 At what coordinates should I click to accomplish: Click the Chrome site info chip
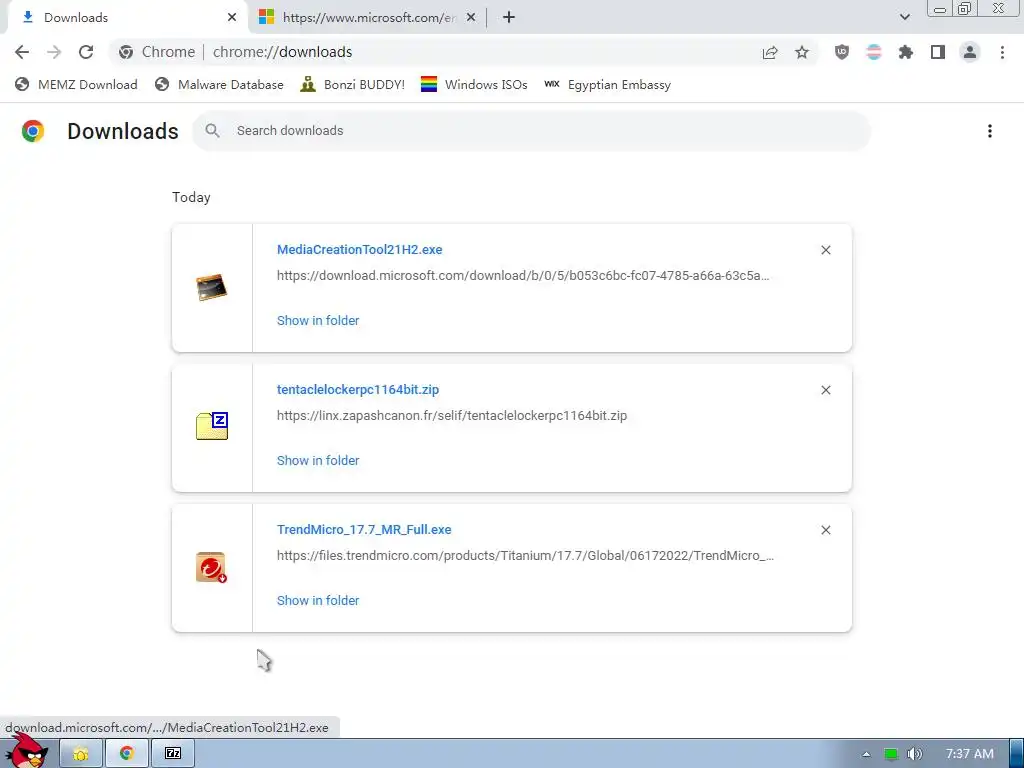click(157, 52)
